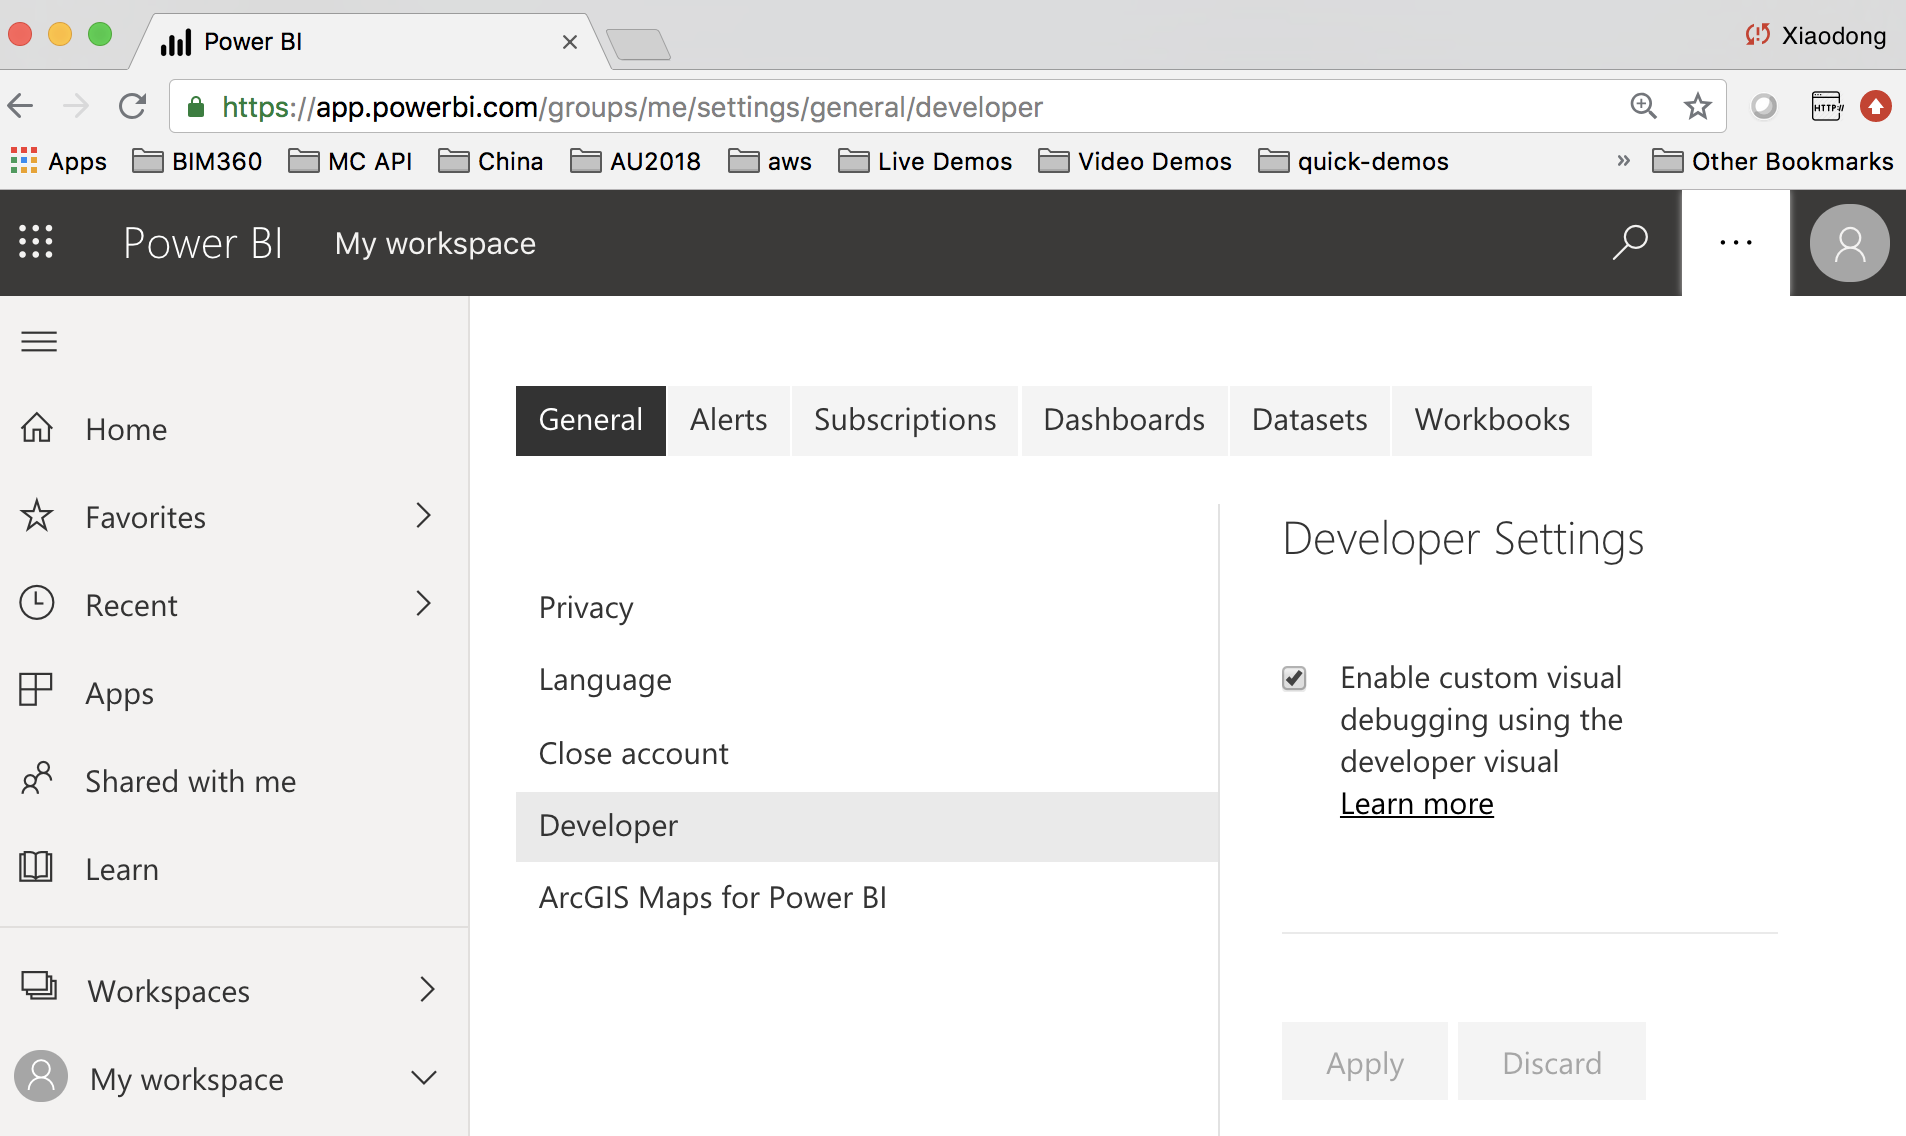The image size is (1906, 1136).
Task: Open the China bookmarks folder
Action: click(x=491, y=161)
